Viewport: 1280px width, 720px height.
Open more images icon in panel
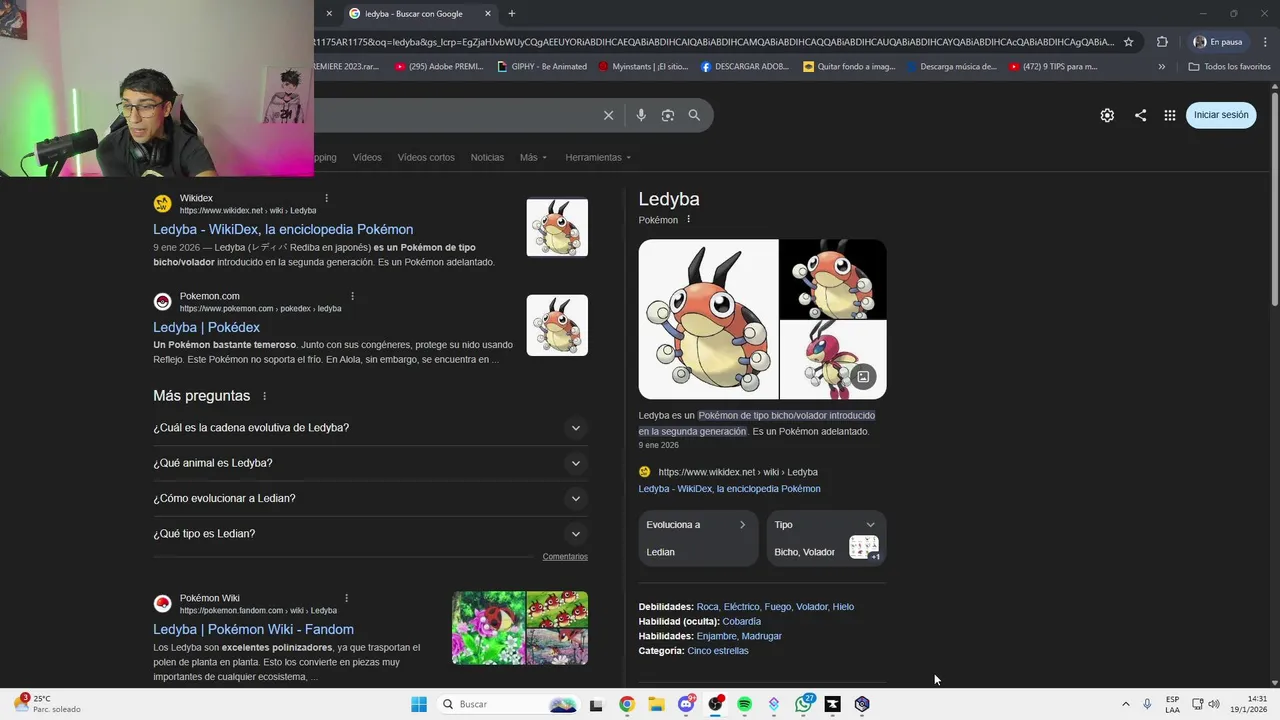(863, 377)
